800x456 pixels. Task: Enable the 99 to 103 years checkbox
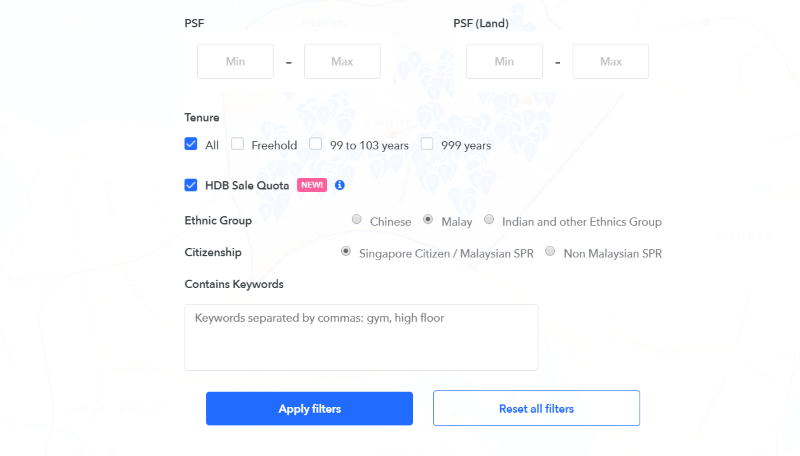pyautogui.click(x=316, y=144)
